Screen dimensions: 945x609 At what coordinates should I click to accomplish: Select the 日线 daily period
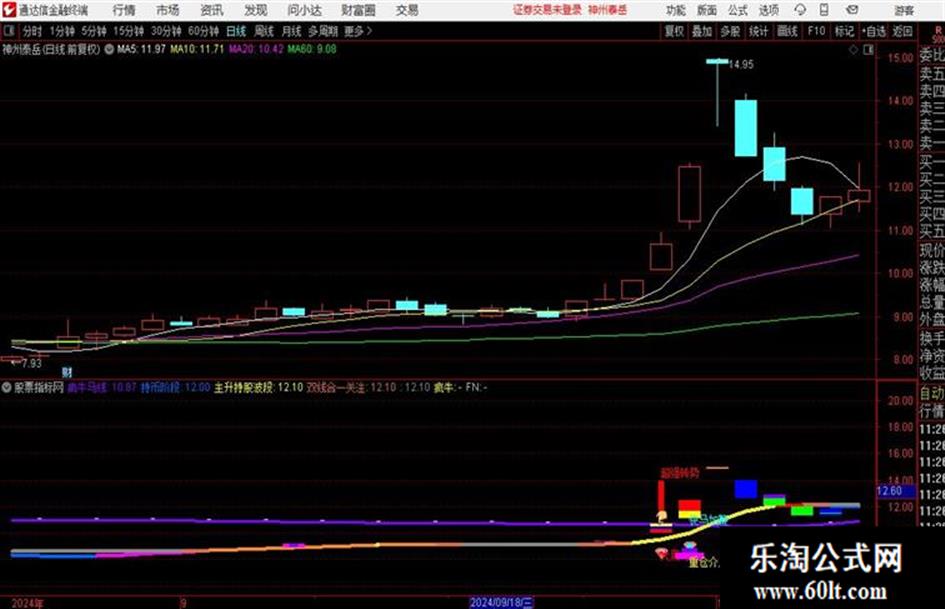point(236,31)
